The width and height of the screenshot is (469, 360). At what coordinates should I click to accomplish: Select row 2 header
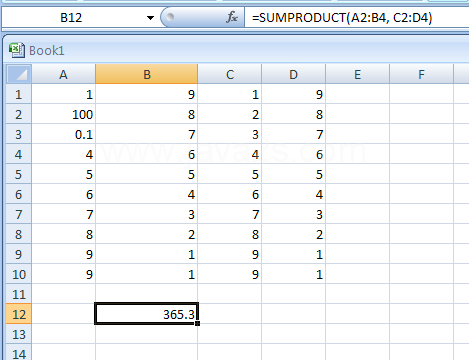pyautogui.click(x=19, y=114)
